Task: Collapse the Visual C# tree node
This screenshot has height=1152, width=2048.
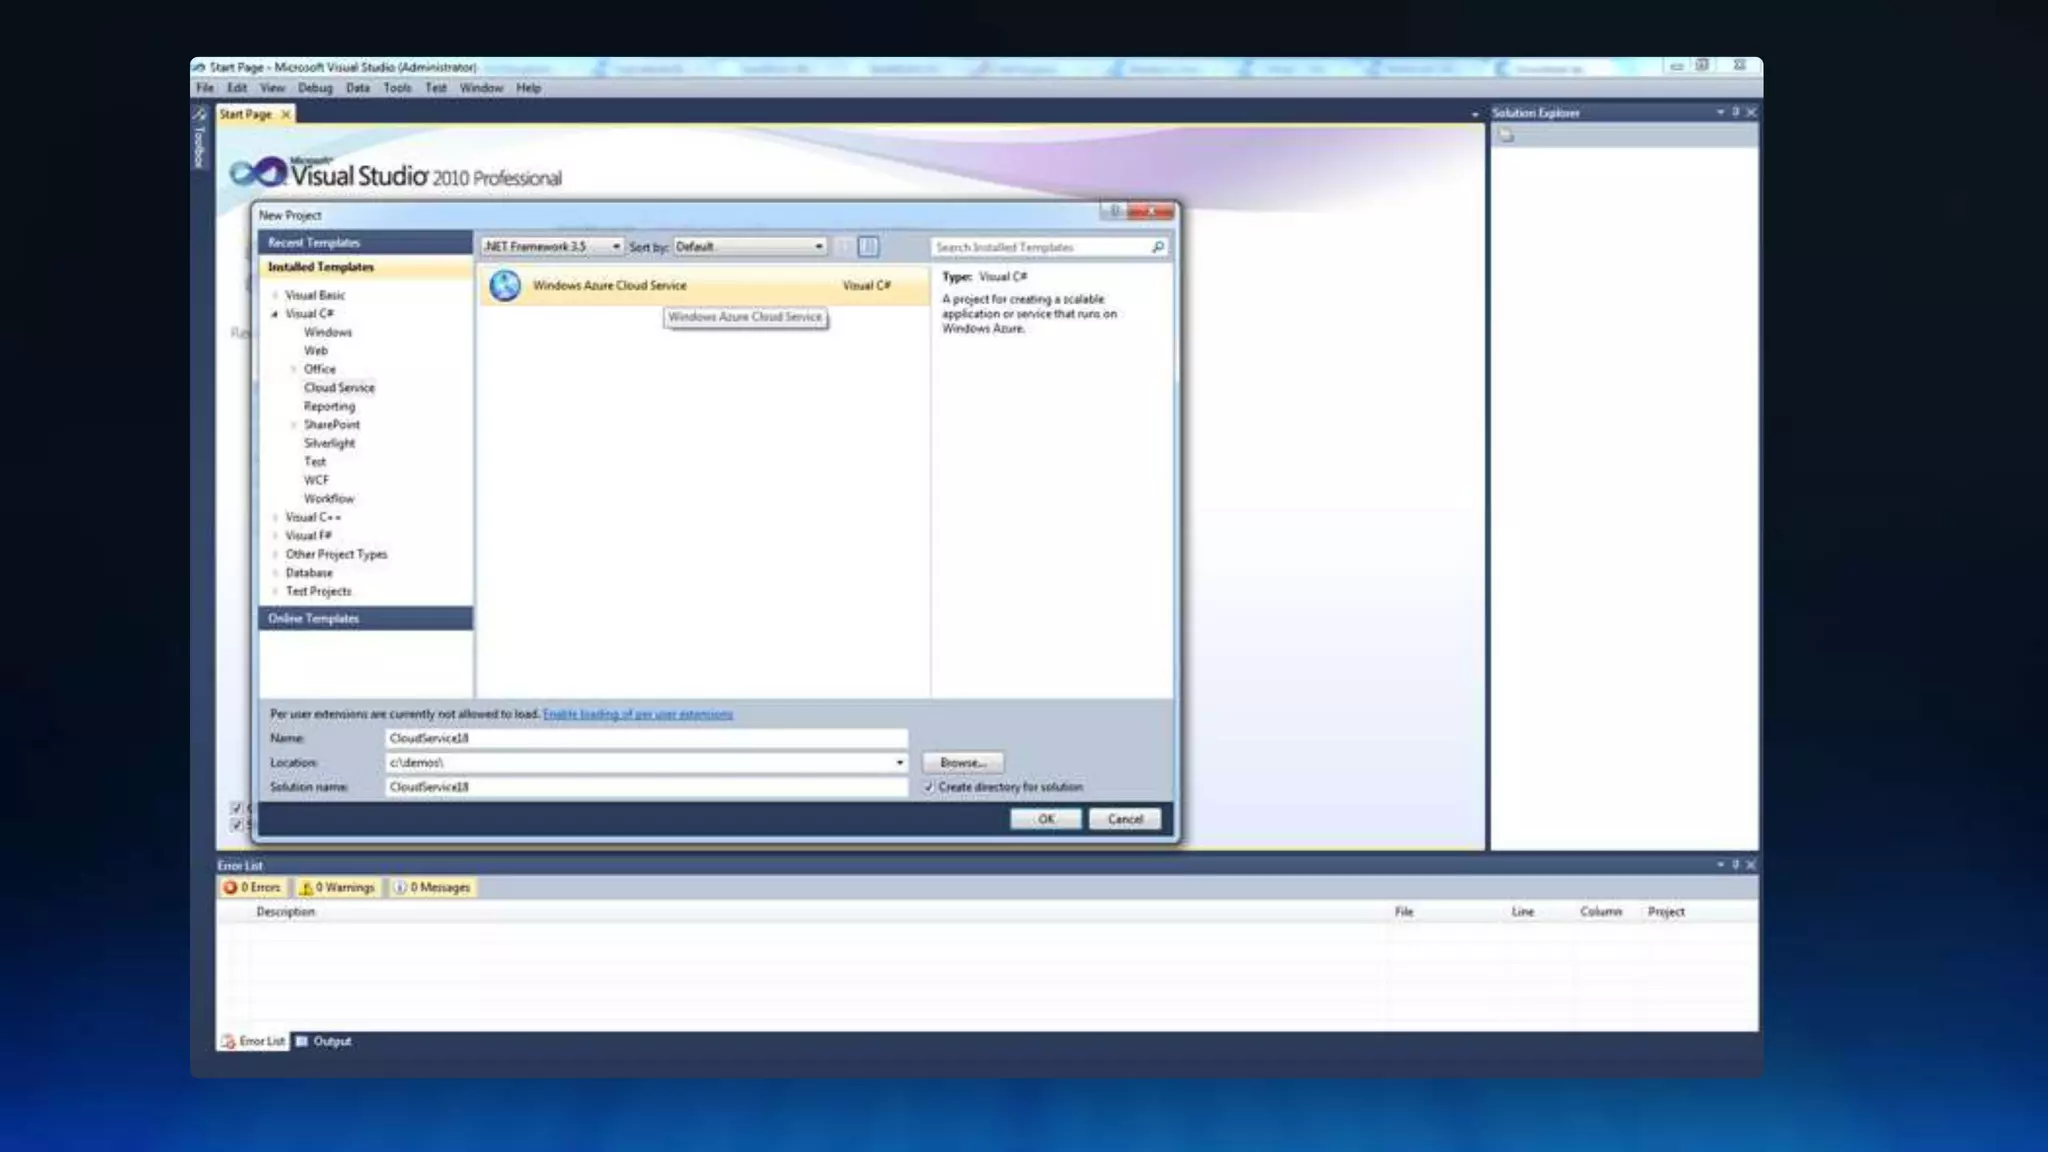Action: tap(275, 314)
